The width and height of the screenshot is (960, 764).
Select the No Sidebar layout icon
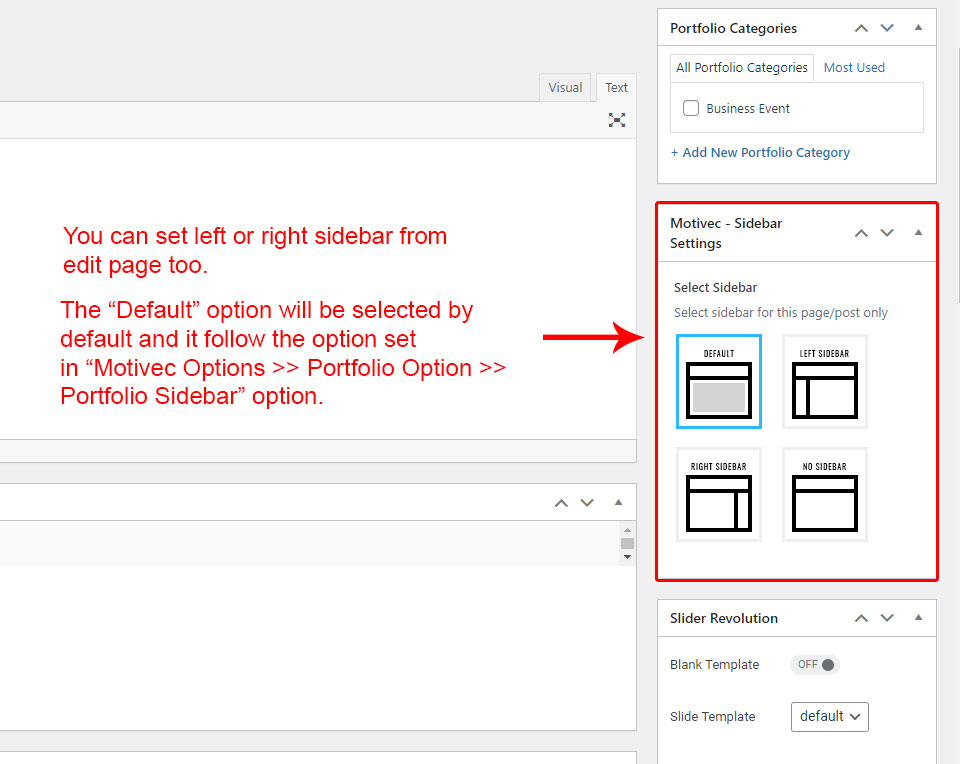[x=824, y=495]
